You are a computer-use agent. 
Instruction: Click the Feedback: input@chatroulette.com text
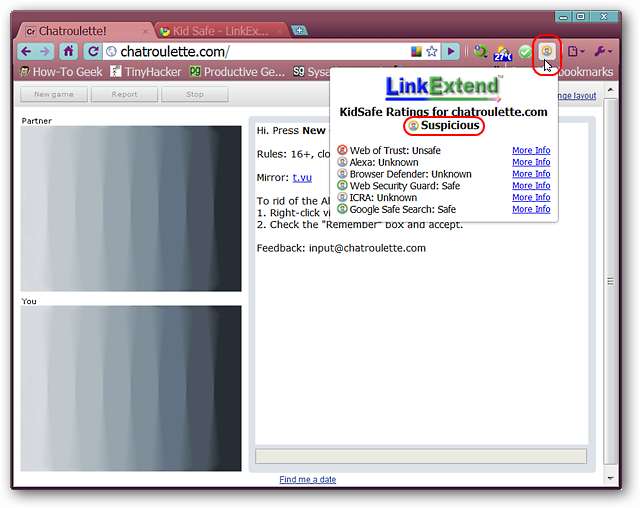[341, 248]
